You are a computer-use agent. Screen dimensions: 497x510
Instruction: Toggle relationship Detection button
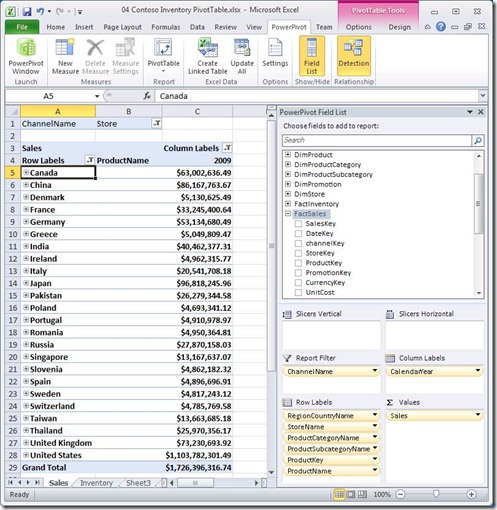click(354, 56)
